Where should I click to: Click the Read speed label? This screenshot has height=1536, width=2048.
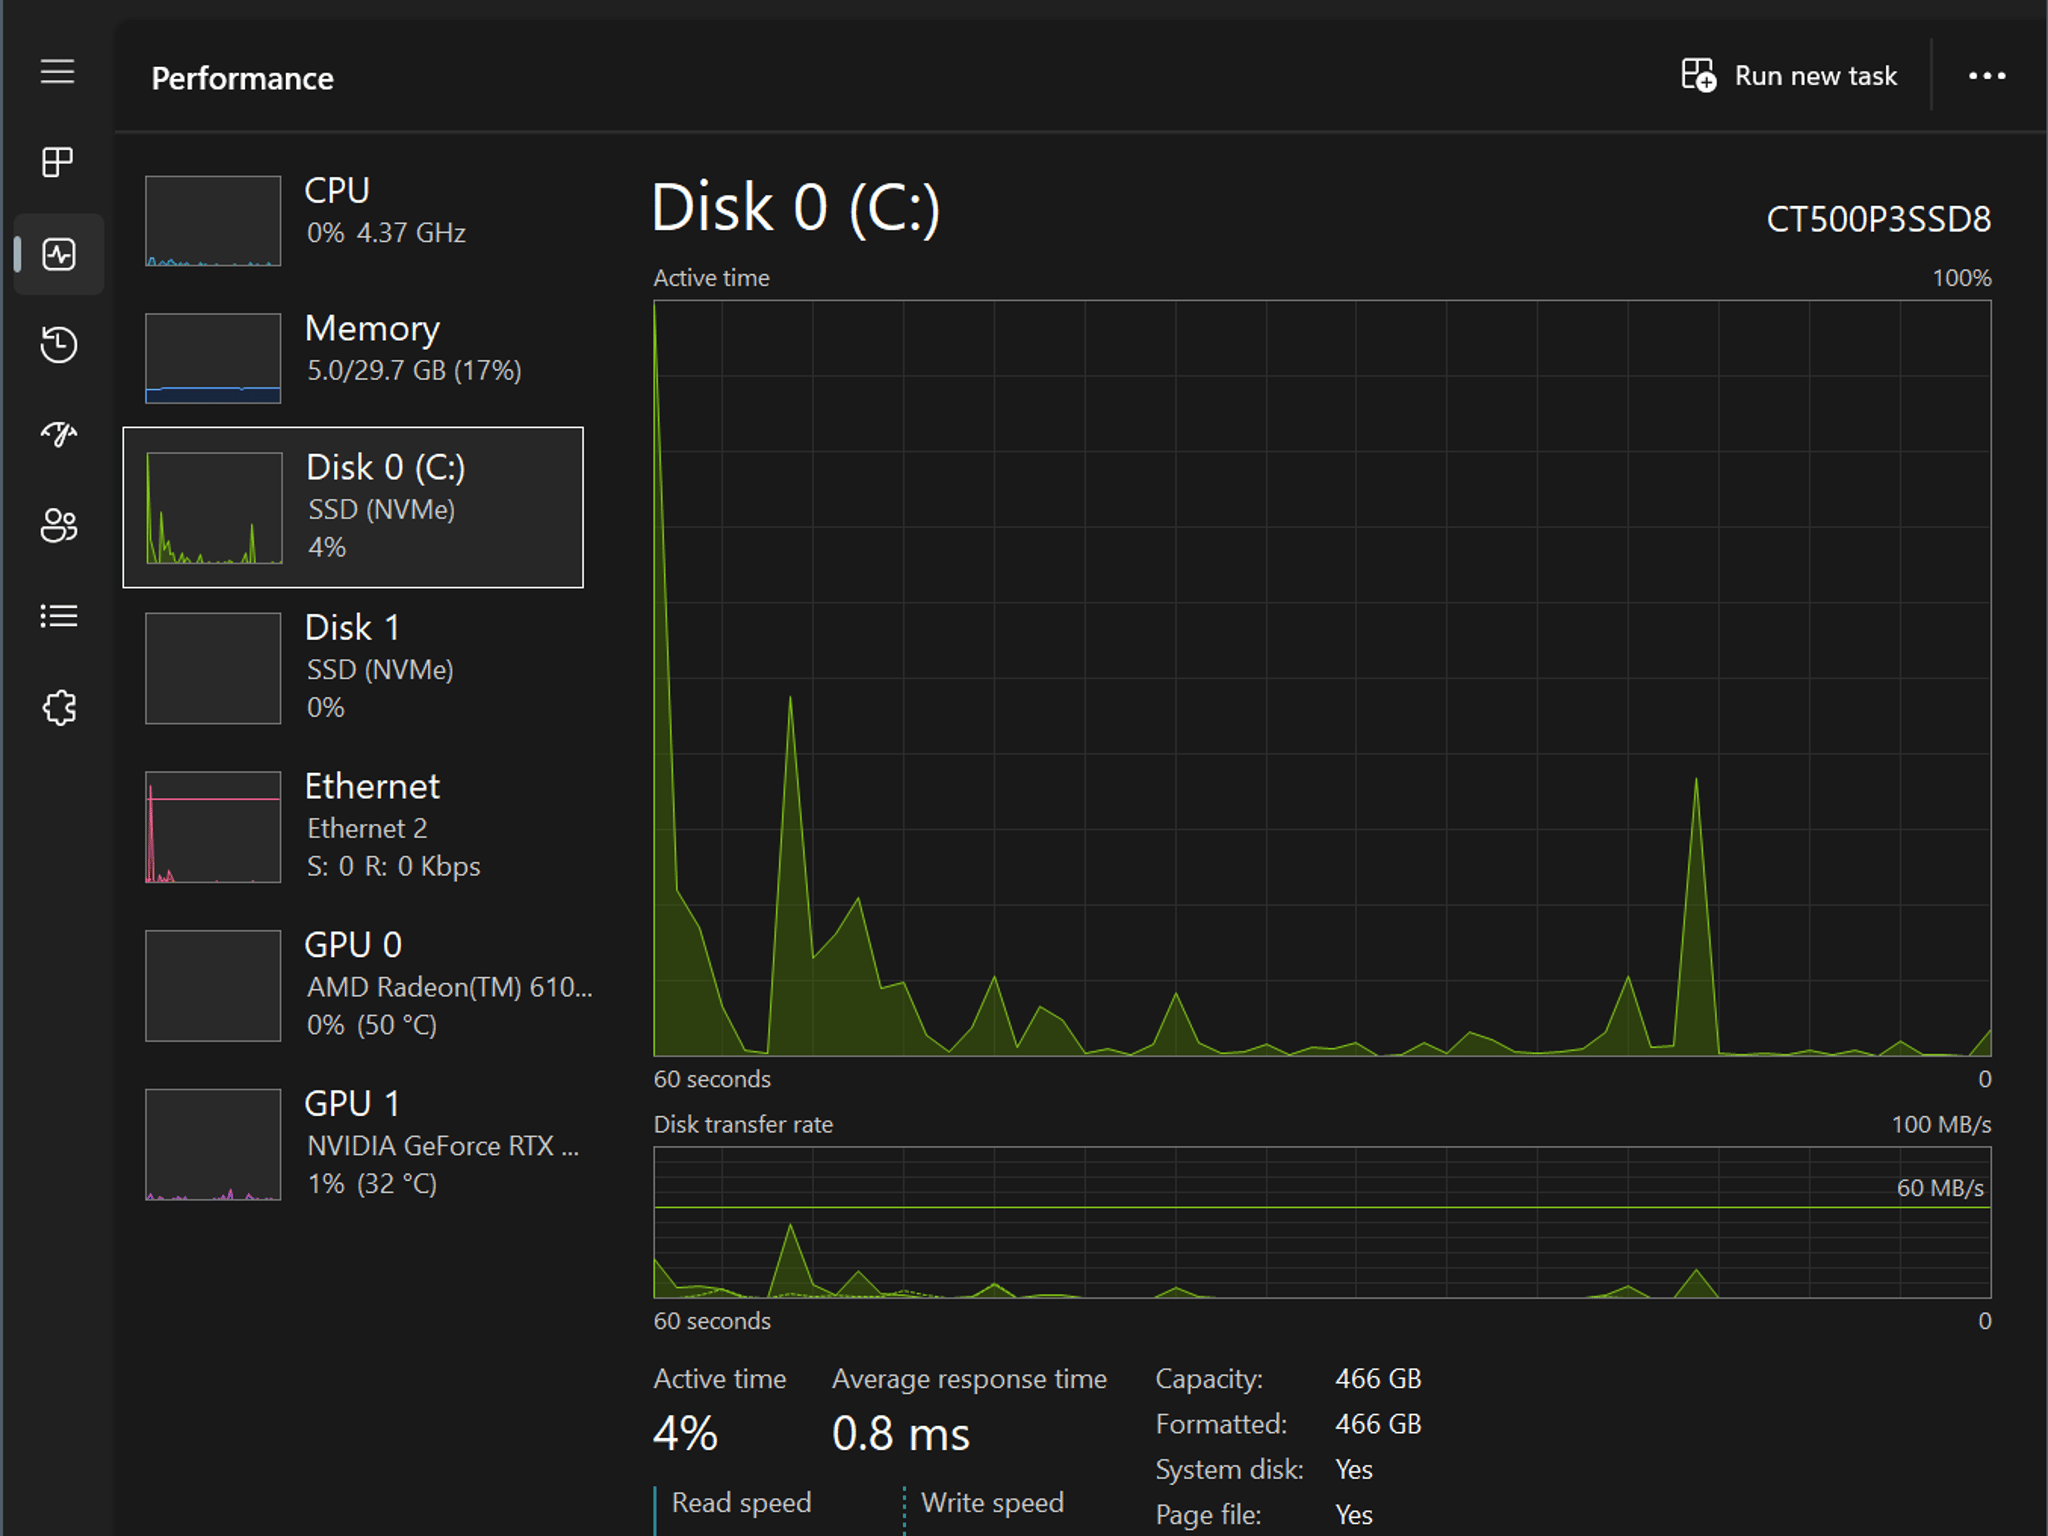(x=741, y=1502)
